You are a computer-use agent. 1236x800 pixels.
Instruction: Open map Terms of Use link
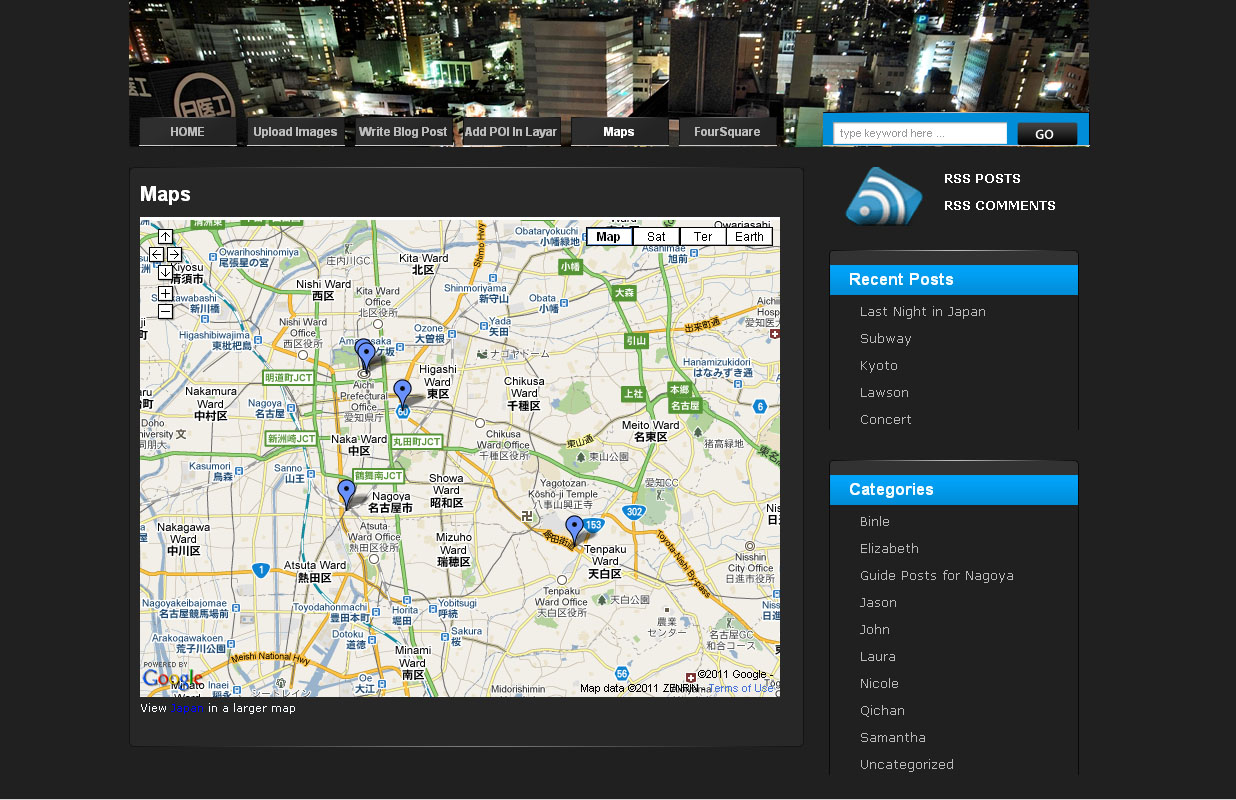tap(741, 688)
